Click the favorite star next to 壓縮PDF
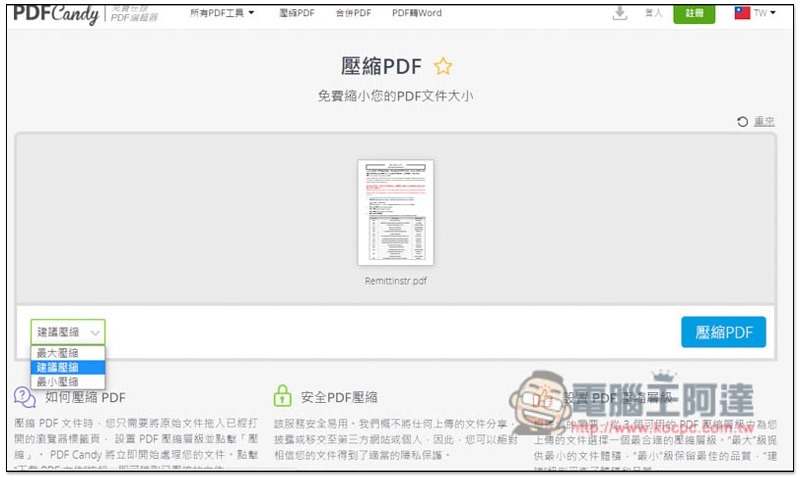800x477 pixels. click(443, 66)
